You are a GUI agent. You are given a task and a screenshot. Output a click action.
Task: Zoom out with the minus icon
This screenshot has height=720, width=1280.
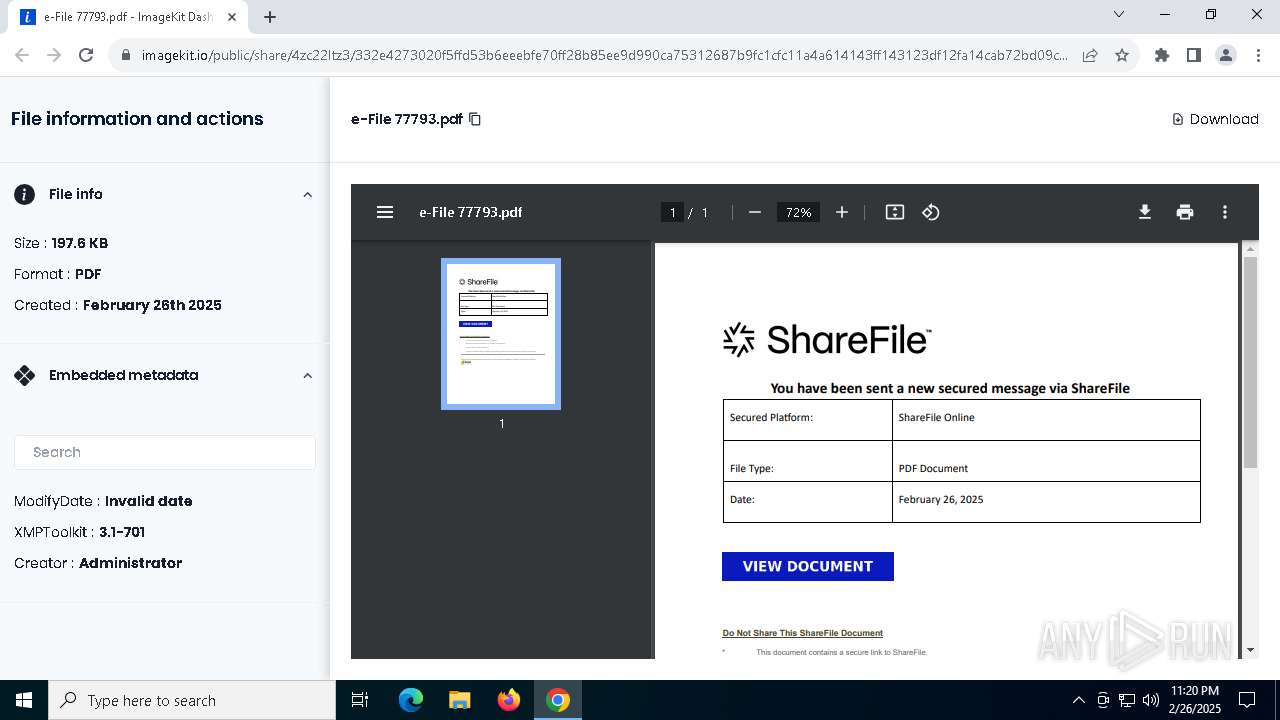(755, 212)
